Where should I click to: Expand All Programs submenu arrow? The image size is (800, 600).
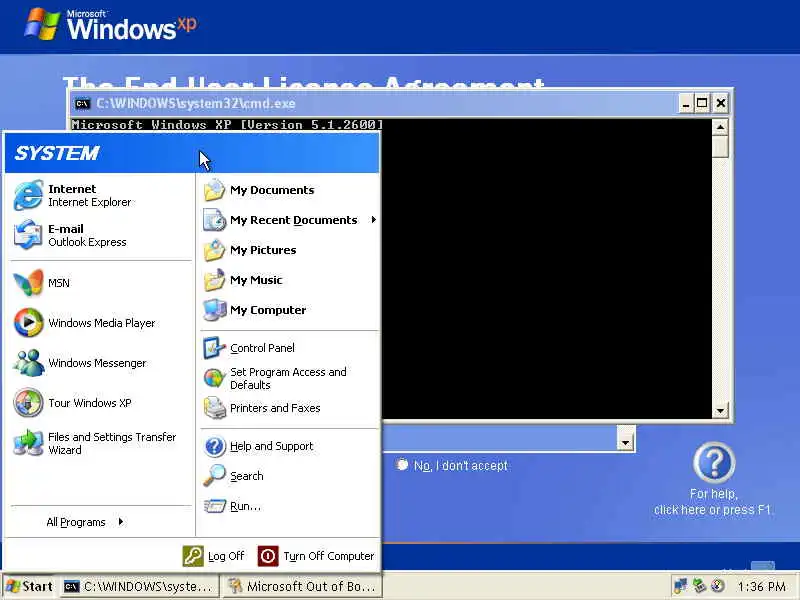click(121, 521)
